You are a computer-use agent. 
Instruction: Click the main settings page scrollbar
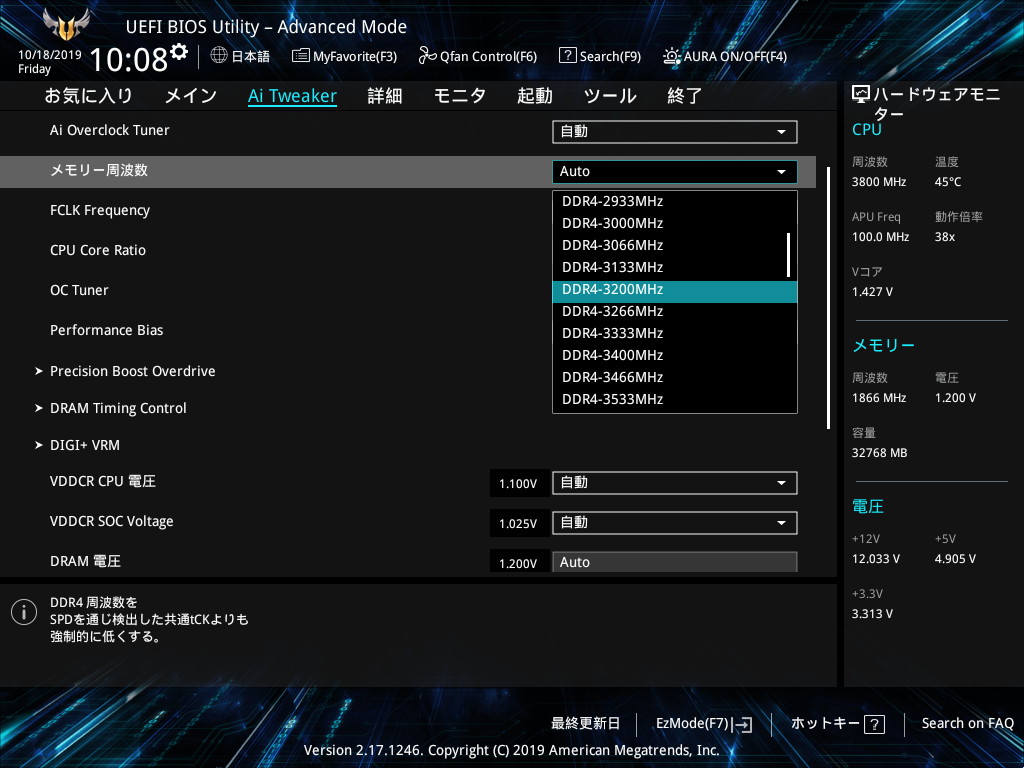[x=828, y=298]
